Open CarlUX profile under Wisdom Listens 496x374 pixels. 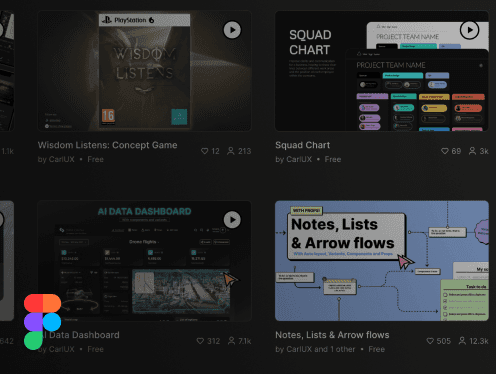tap(62, 159)
